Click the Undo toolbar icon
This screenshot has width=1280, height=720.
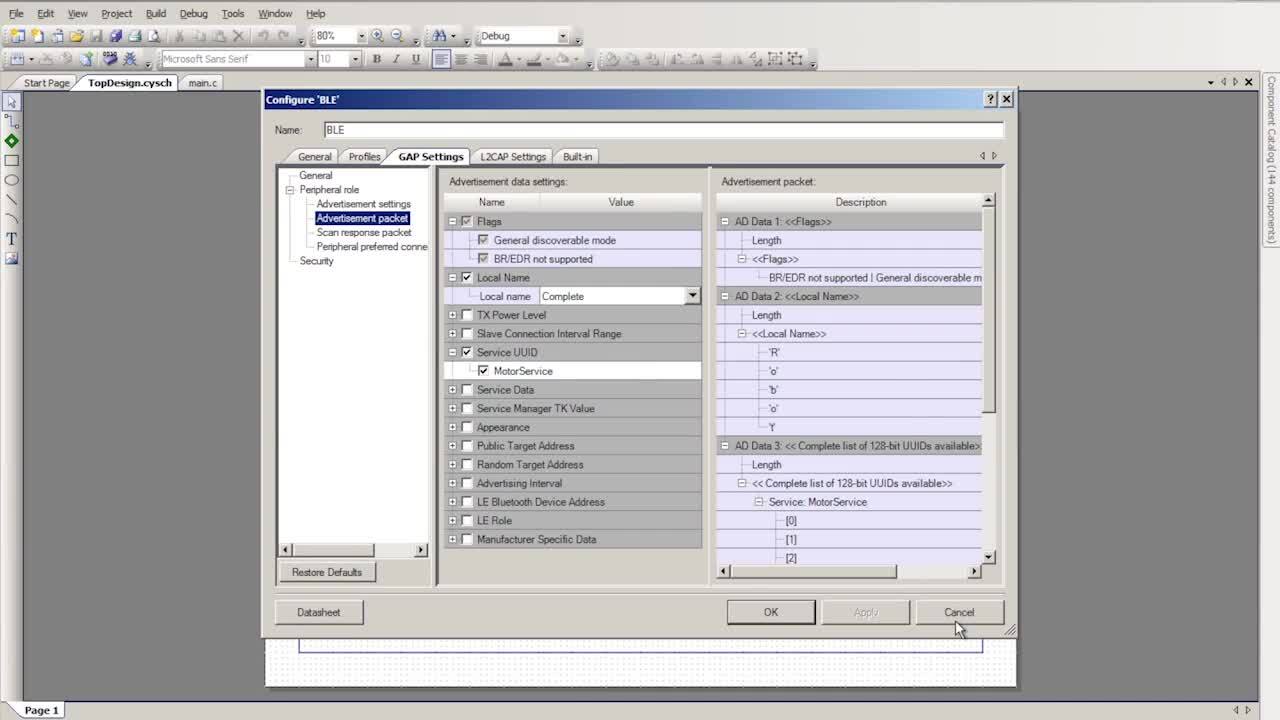click(262, 36)
